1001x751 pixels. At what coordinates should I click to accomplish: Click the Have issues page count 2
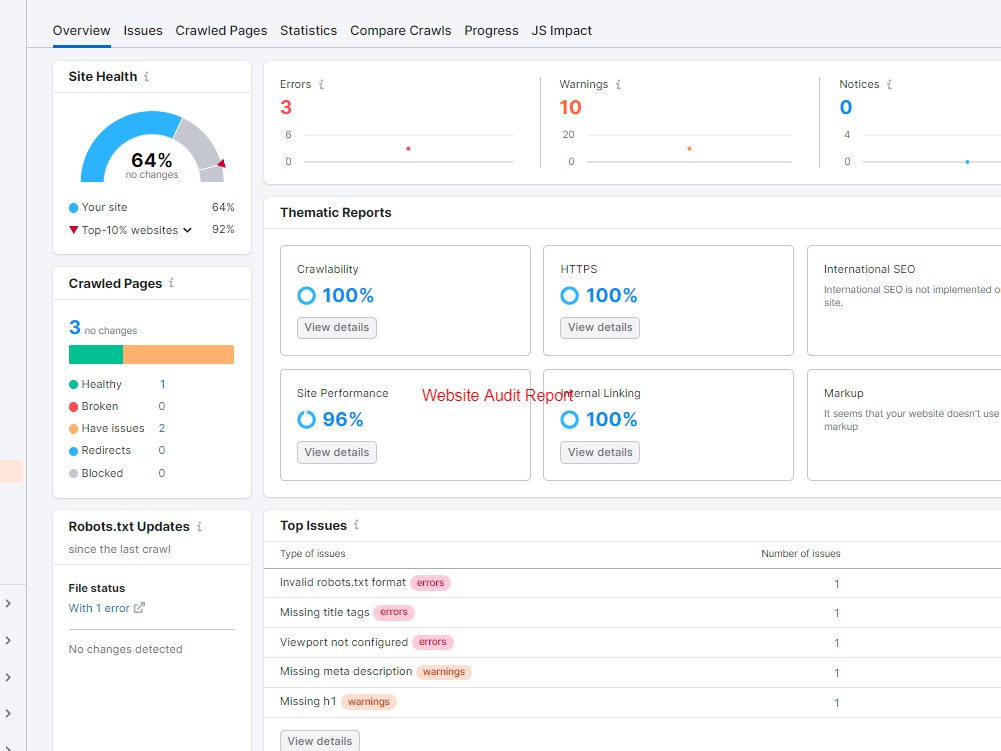tap(162, 428)
